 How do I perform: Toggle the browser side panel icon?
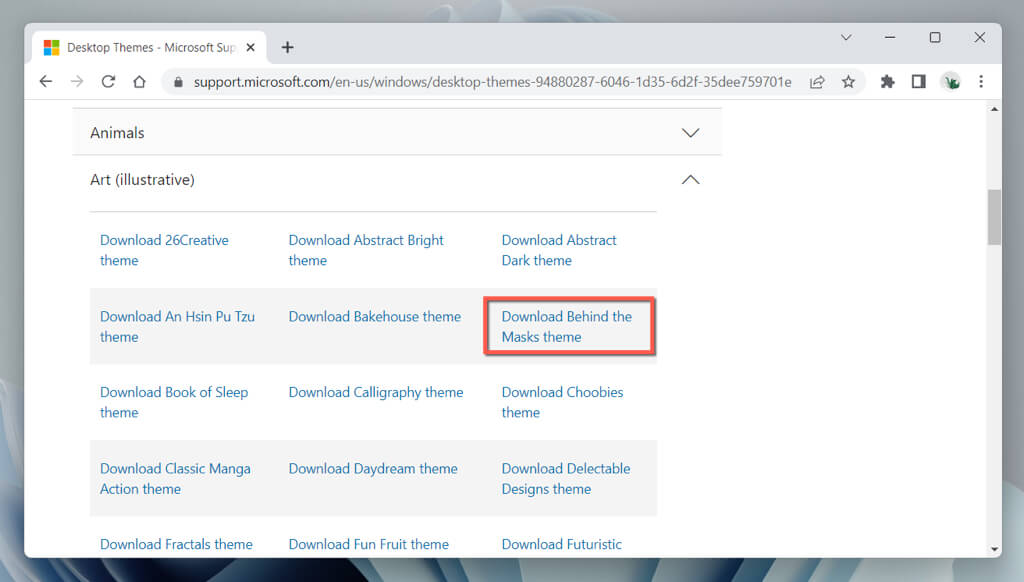(918, 82)
